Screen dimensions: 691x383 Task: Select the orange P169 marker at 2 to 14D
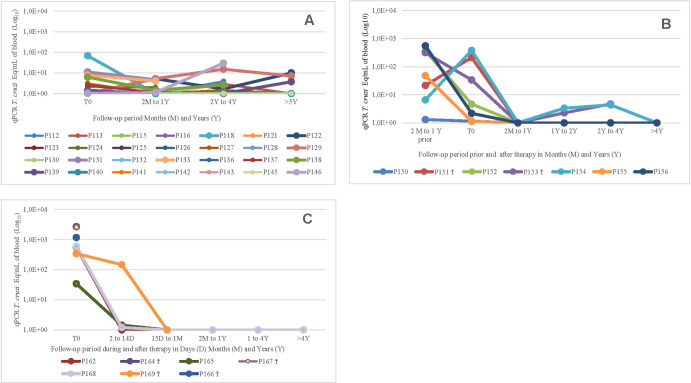[122, 264]
